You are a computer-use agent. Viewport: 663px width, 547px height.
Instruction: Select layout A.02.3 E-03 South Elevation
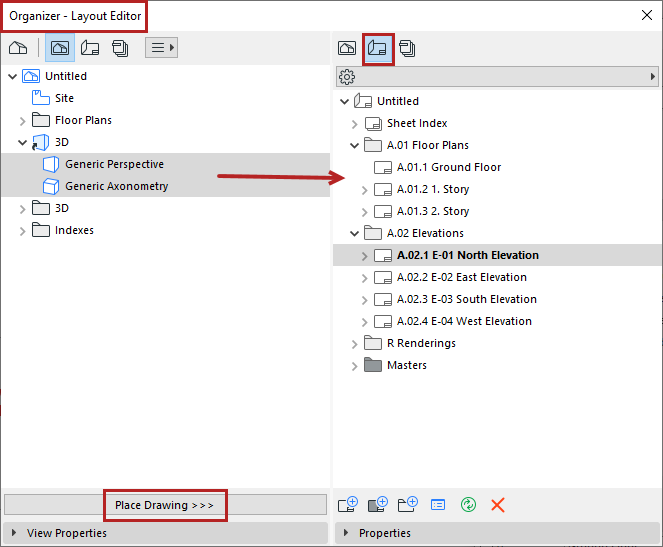[x=467, y=299]
